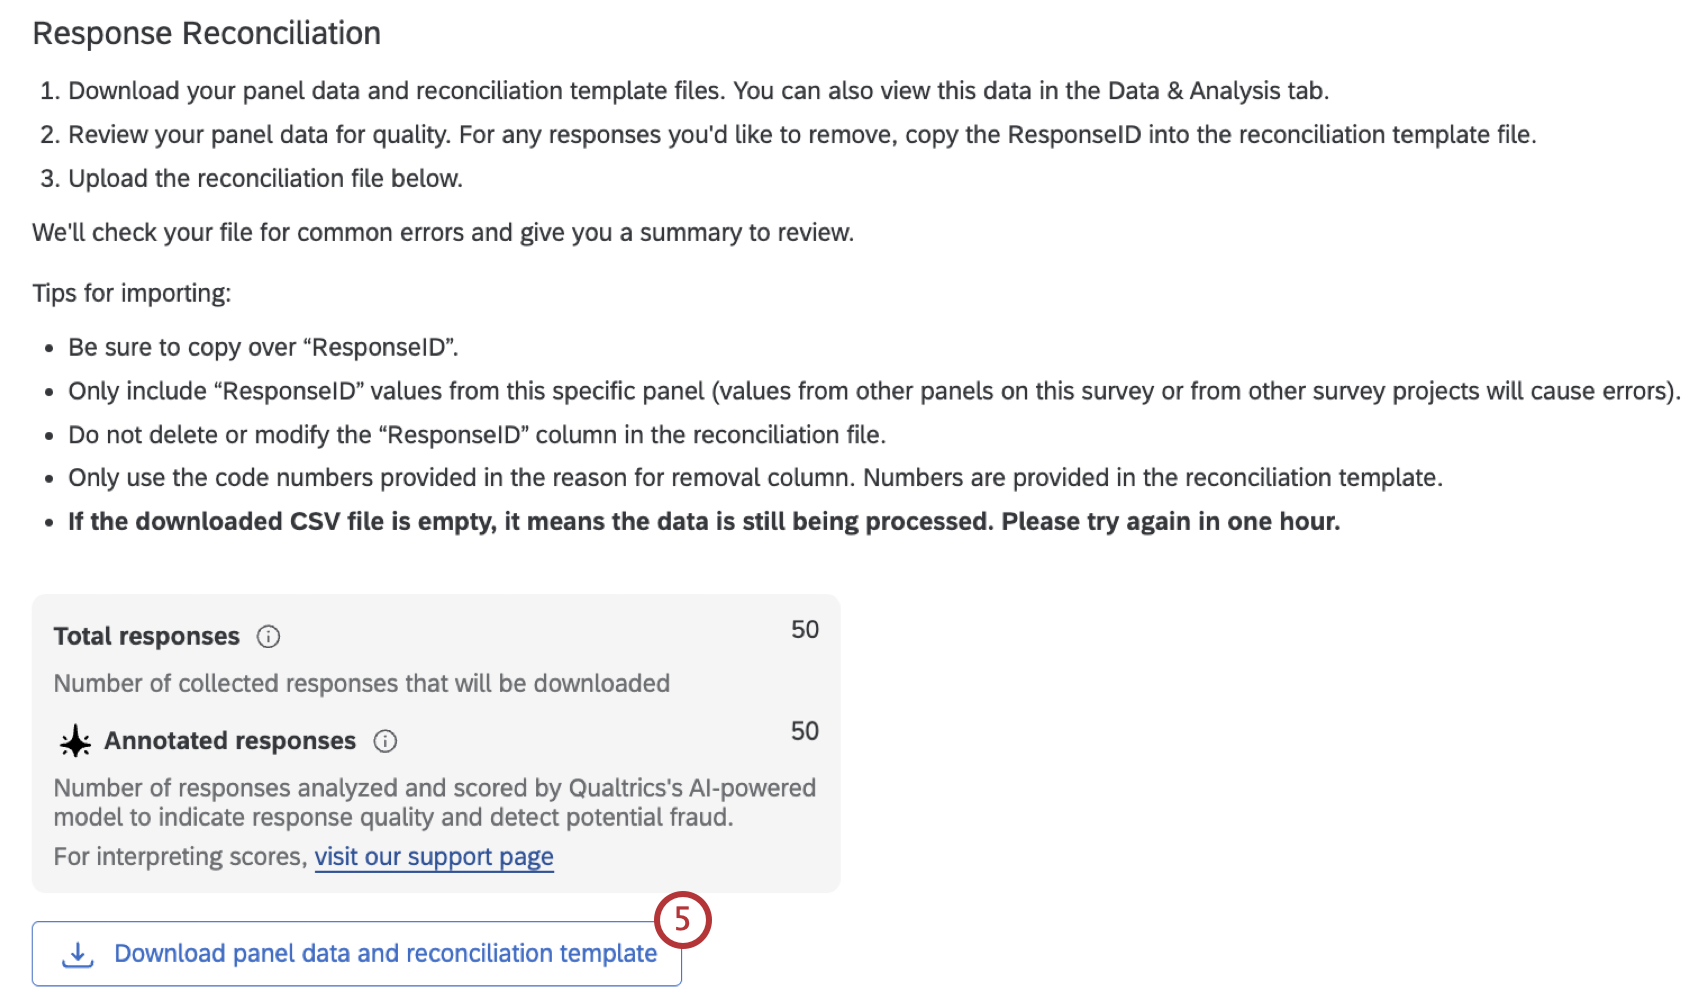Open the Total responses info tooltip icon
Image resolution: width=1700 pixels, height=1008 pixels.
(x=268, y=637)
